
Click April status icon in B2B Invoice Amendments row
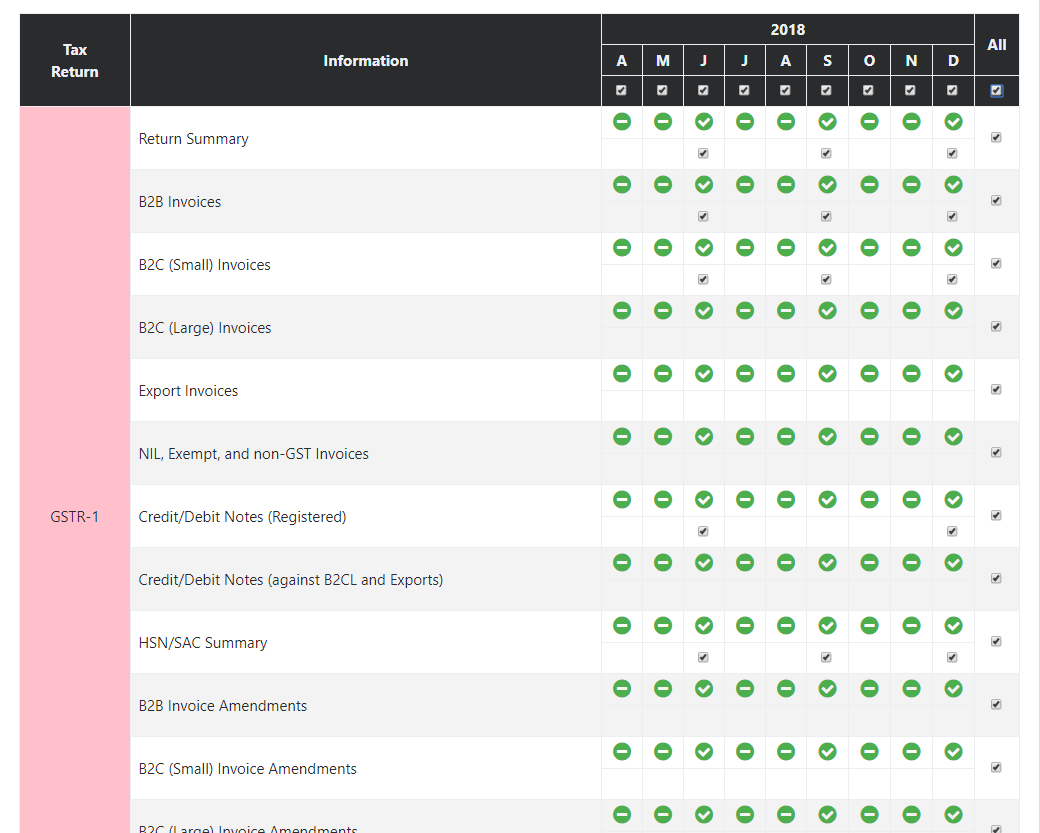point(621,689)
